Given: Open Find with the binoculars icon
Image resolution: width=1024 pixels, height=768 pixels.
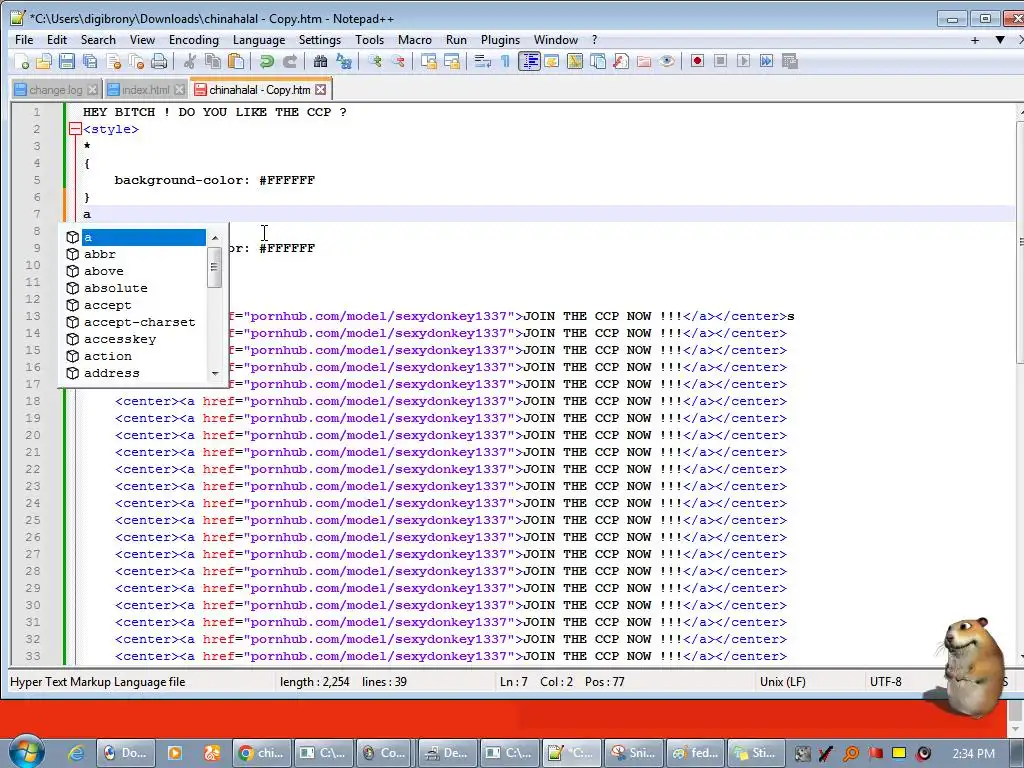Looking at the screenshot, I should click(320, 61).
